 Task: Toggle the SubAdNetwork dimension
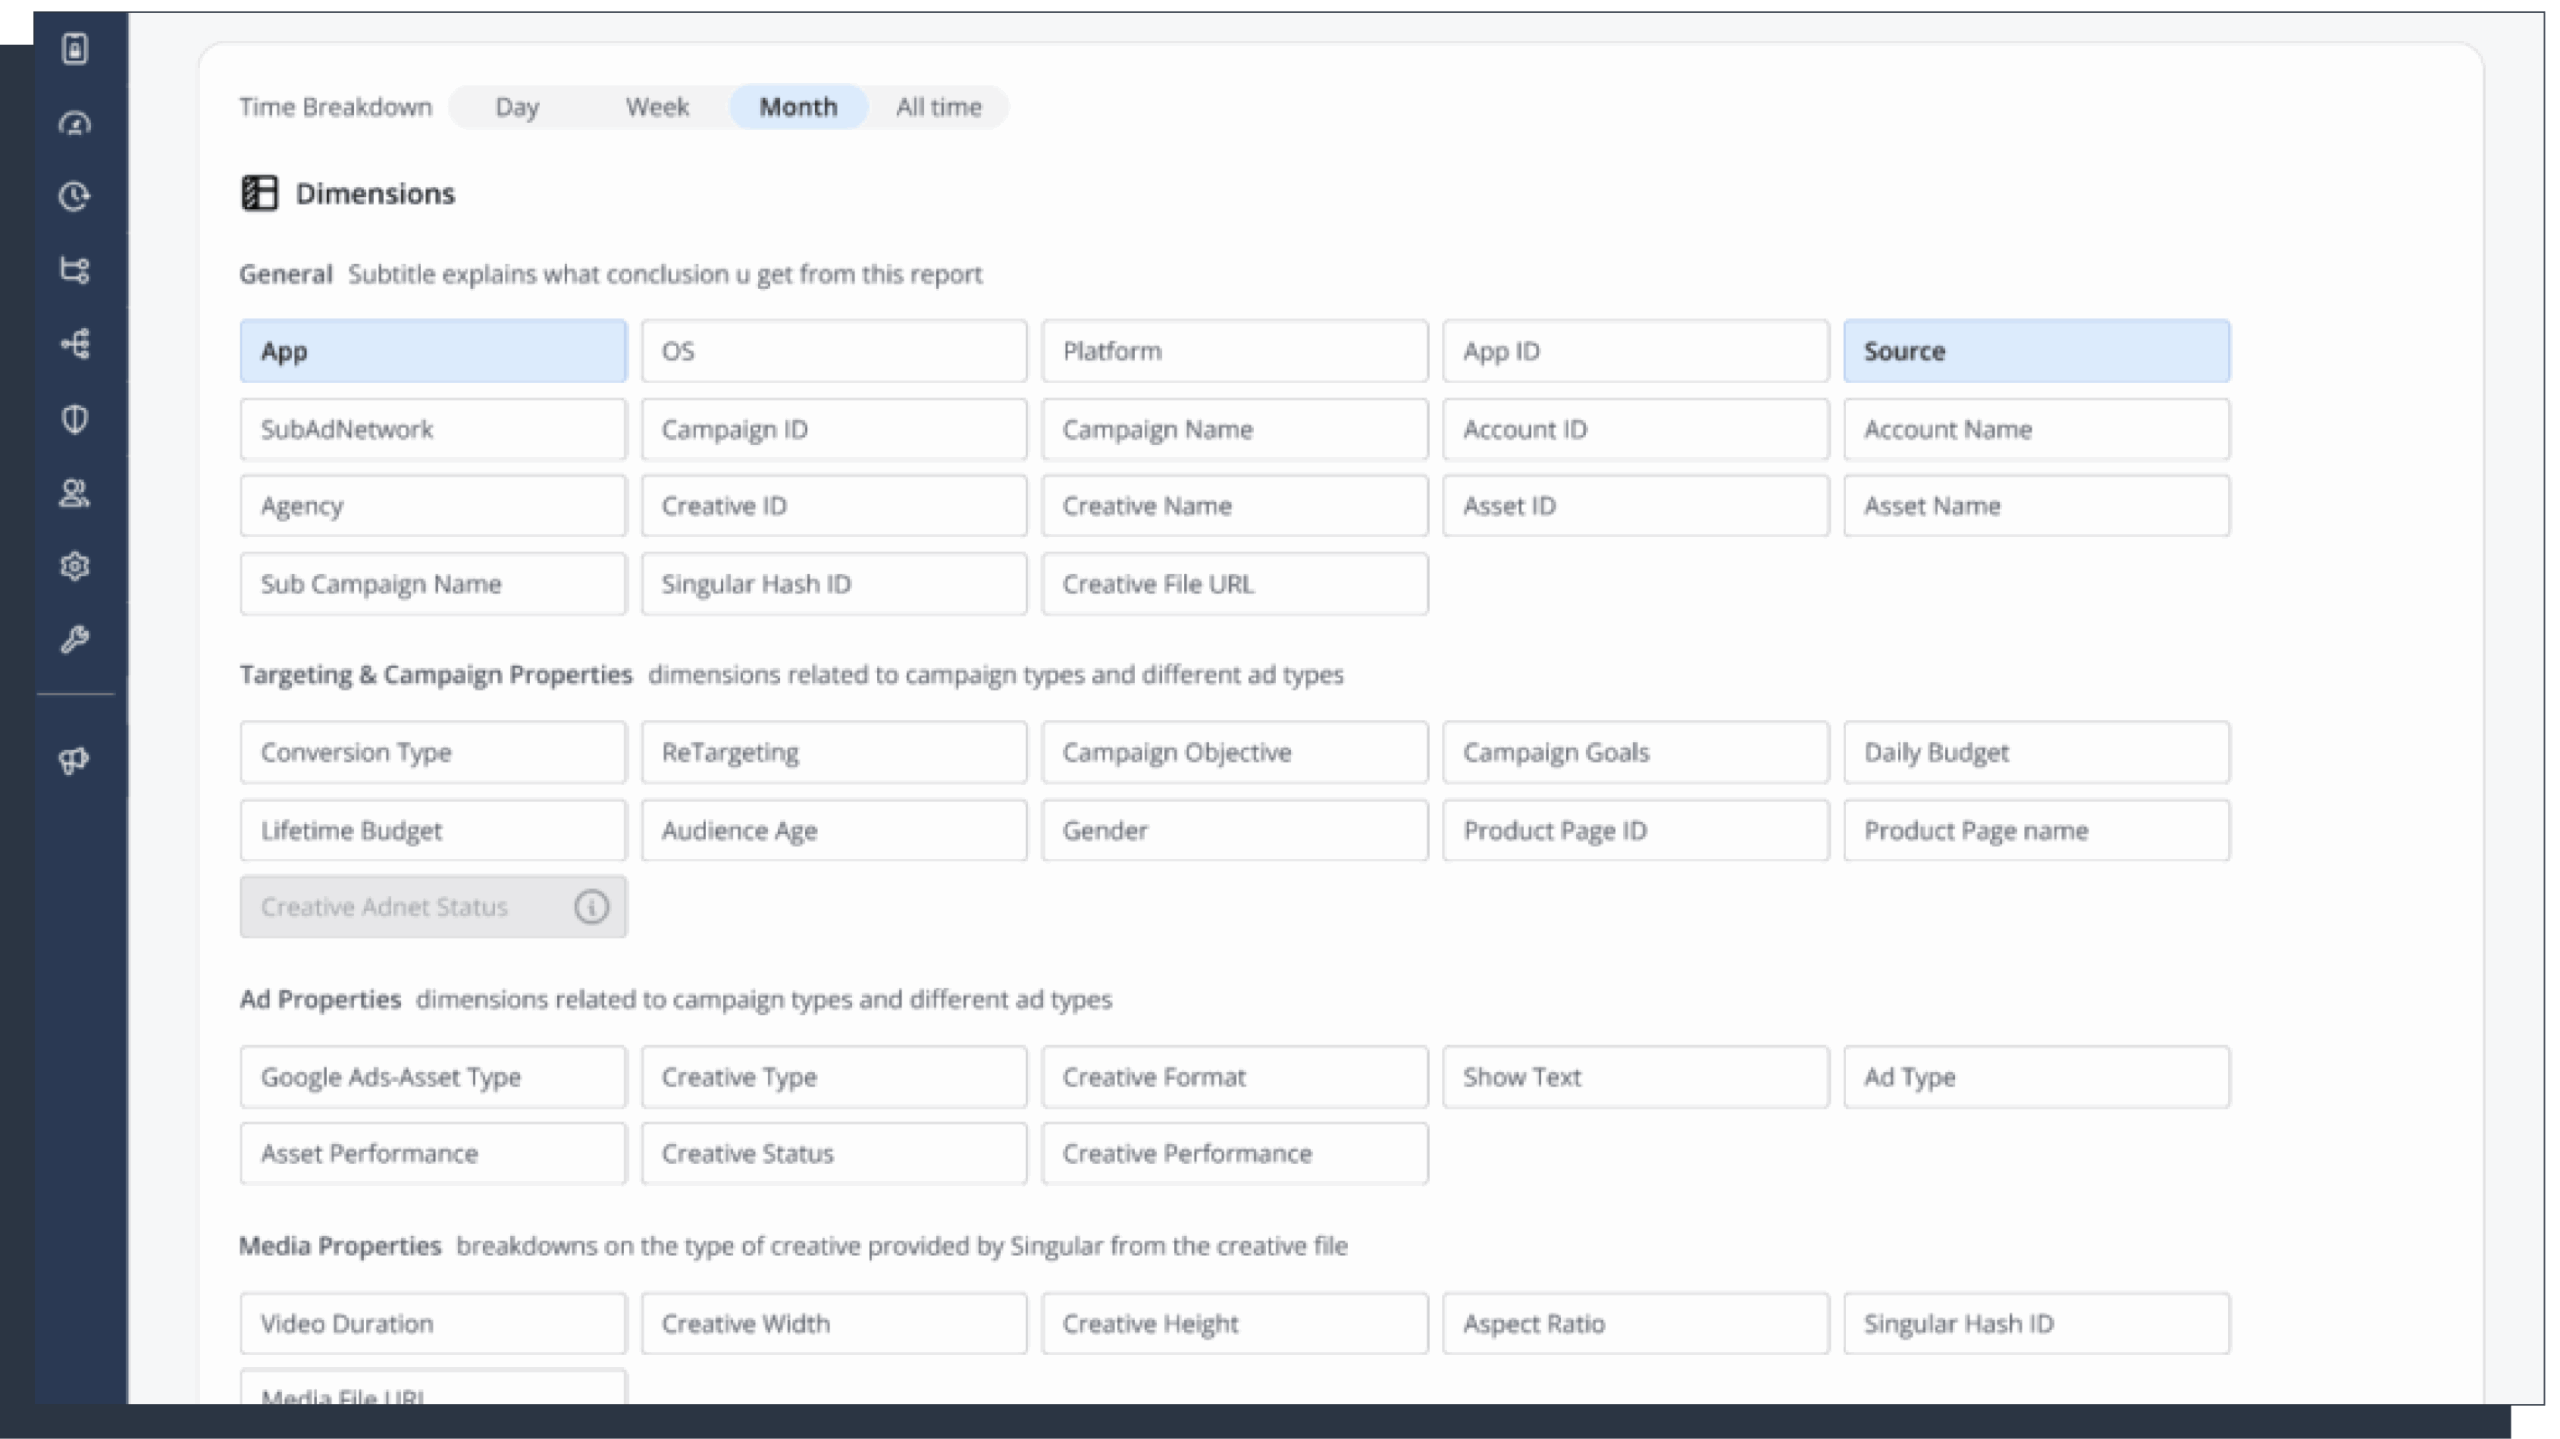tap(433, 429)
